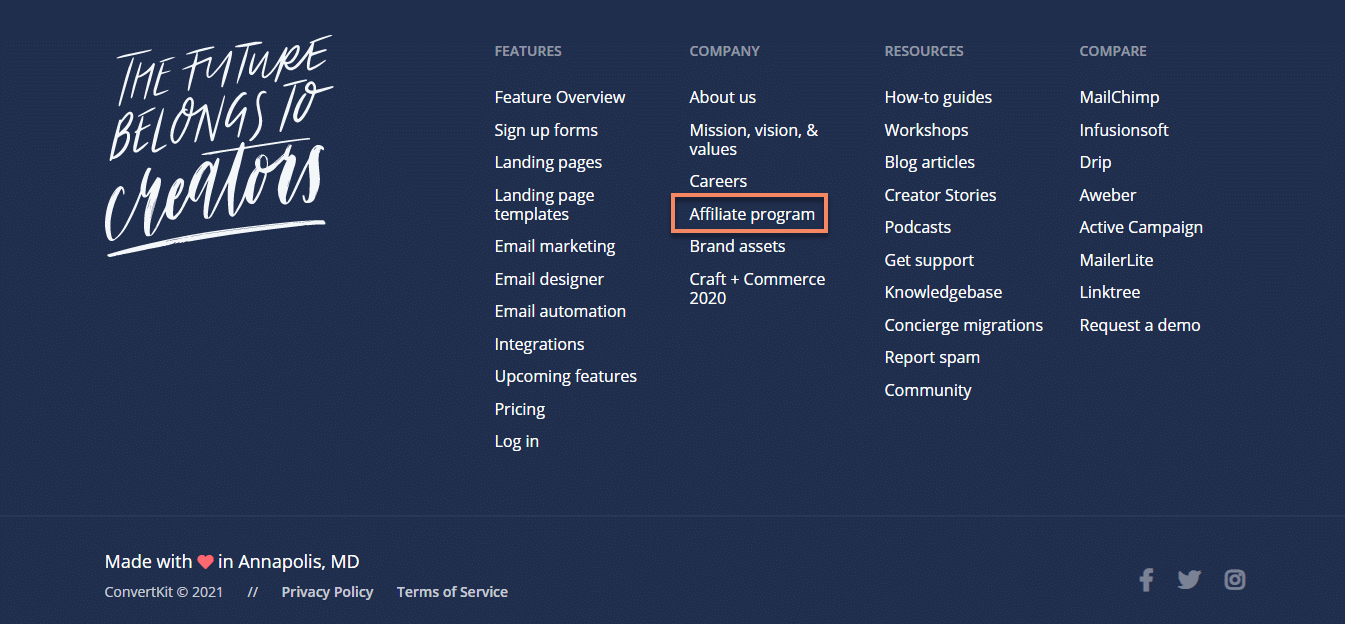Open ConvertKit's Twitter profile
This screenshot has height=624, width=1345.
pyautogui.click(x=1189, y=579)
